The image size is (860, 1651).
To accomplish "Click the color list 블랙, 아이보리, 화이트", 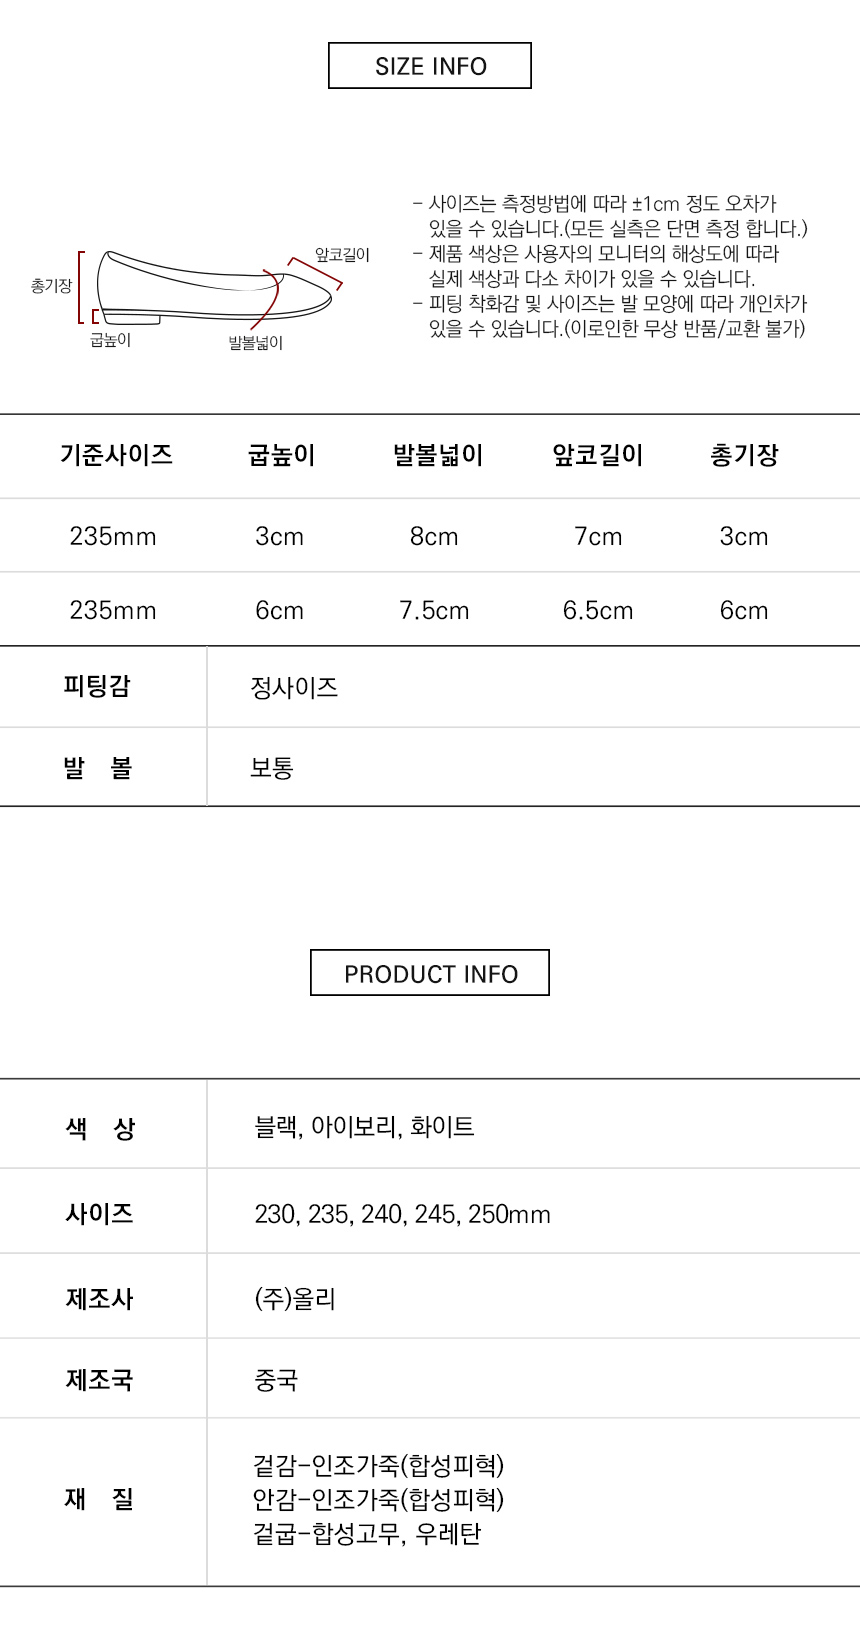I will [364, 1127].
